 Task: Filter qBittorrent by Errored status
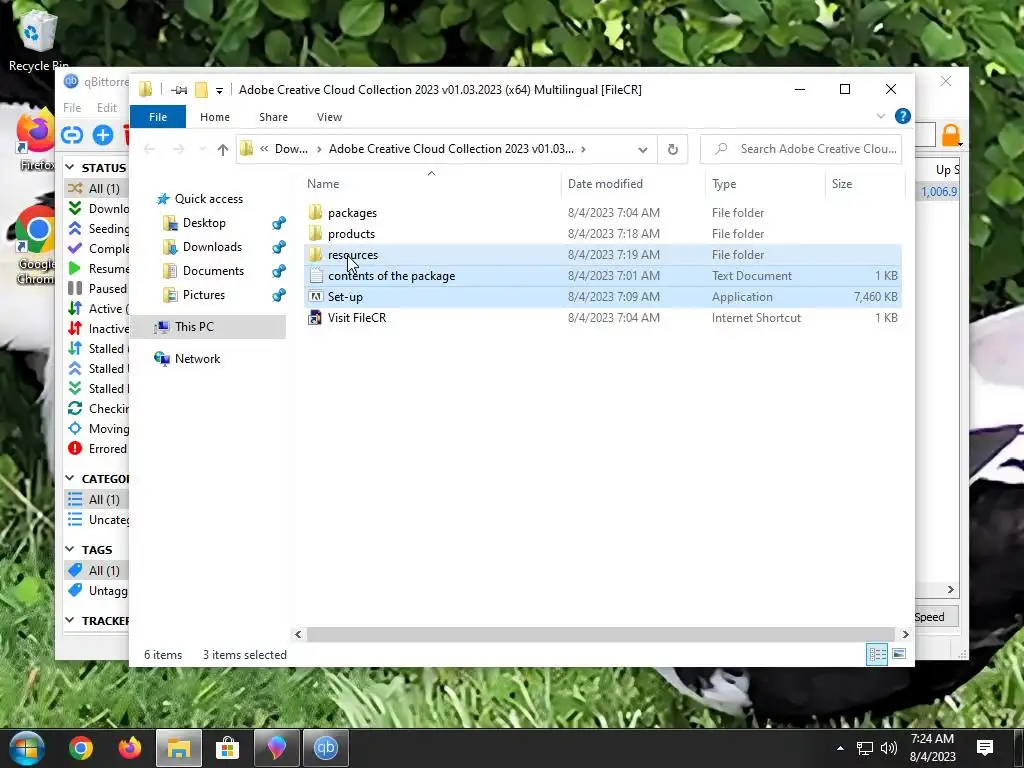tap(98, 449)
